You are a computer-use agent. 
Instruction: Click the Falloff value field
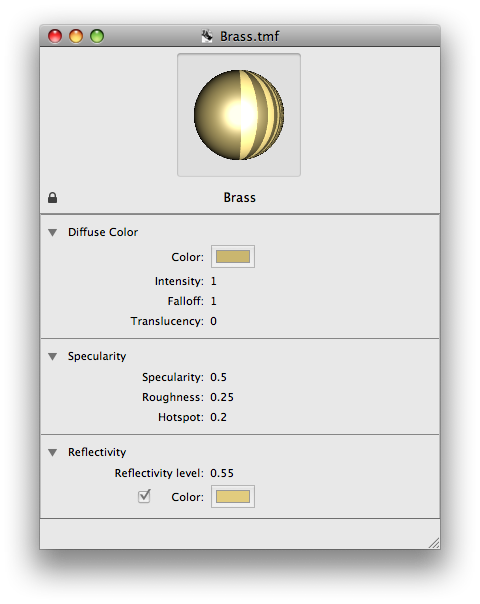pos(213,301)
